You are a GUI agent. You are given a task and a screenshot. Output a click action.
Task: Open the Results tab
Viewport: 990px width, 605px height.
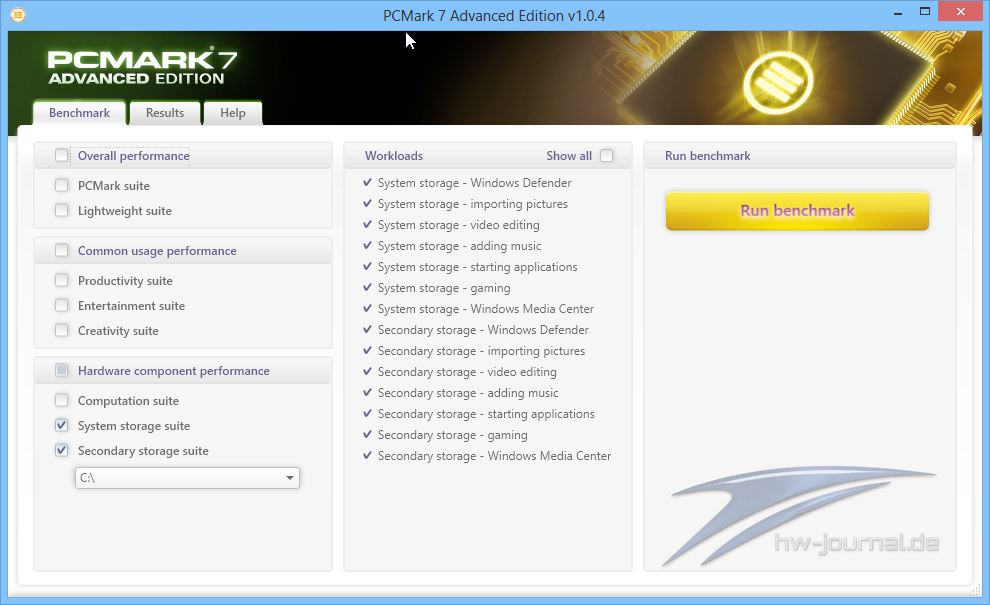(165, 113)
